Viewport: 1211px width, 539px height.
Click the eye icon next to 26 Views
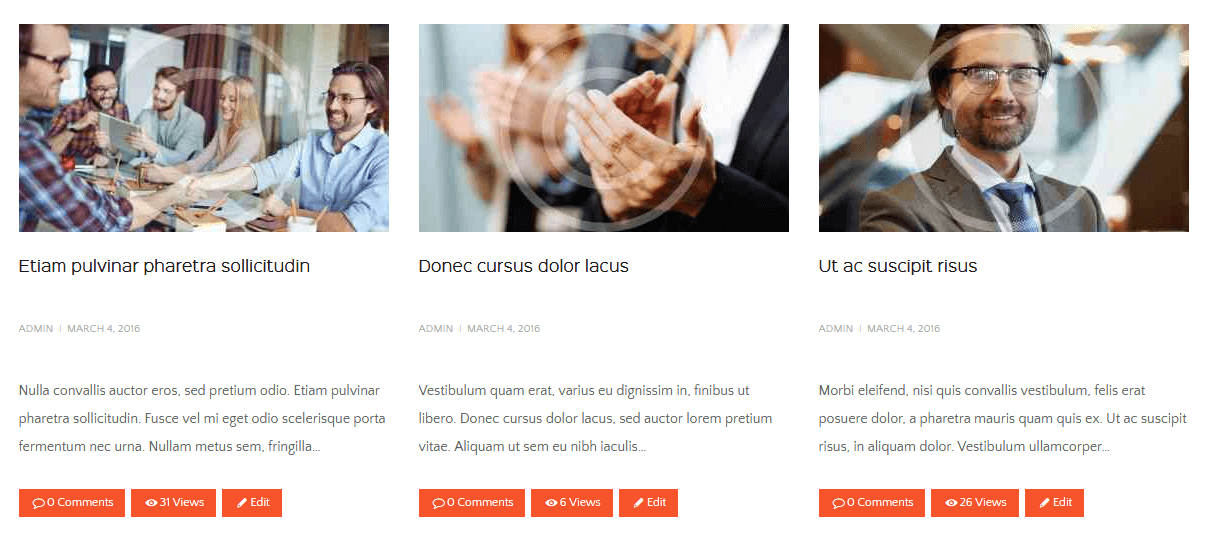pyautogui.click(x=951, y=503)
